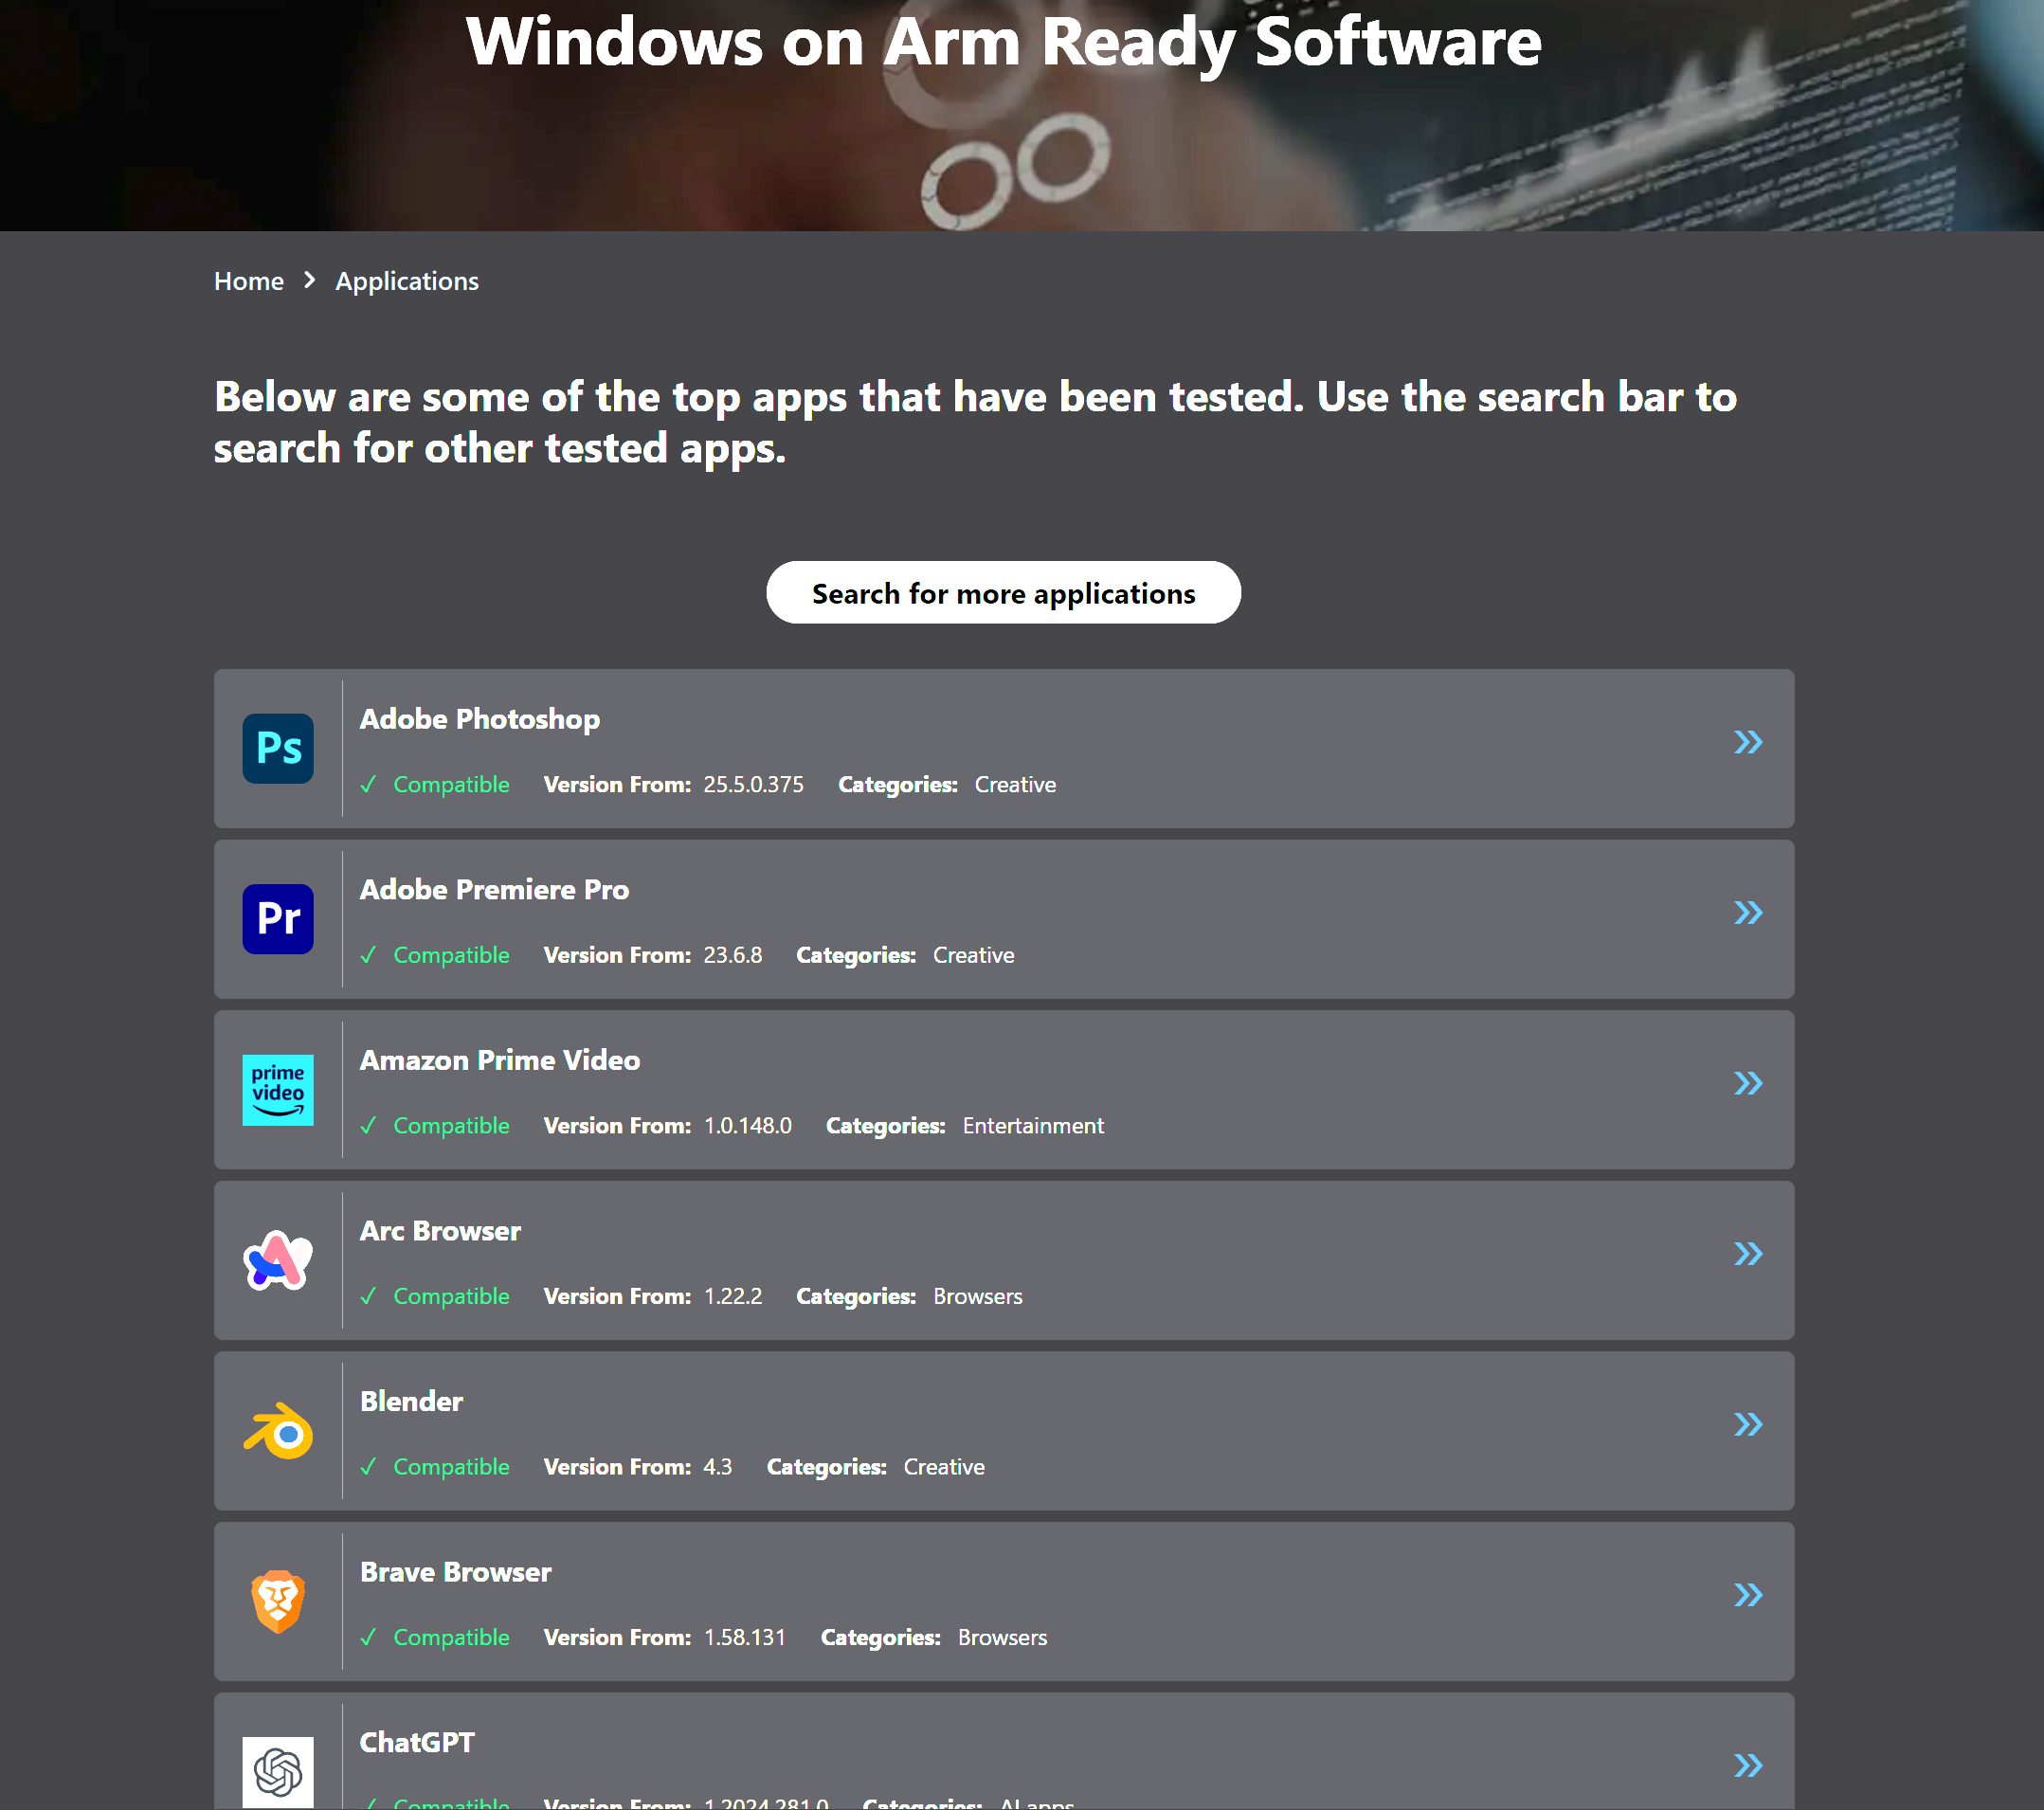The width and height of the screenshot is (2044, 1810).
Task: Open Adobe Photoshop details with double-chevron arrow
Action: 1748,742
